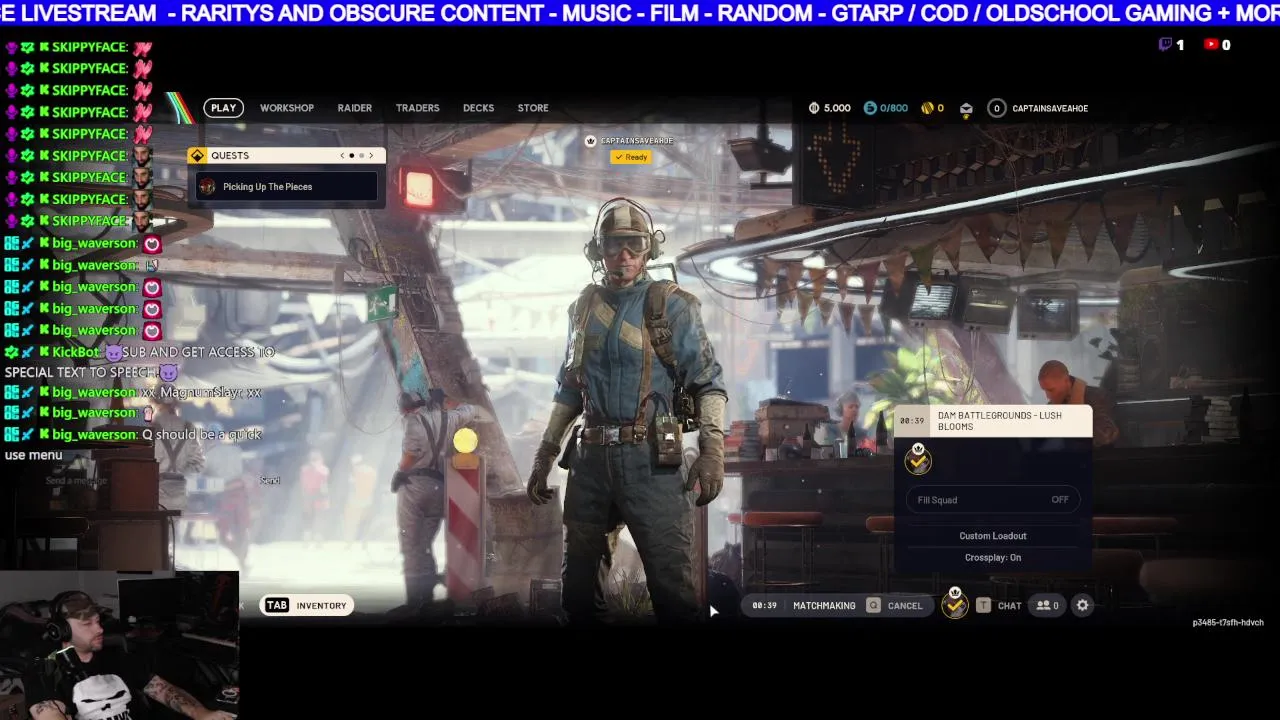The width and height of the screenshot is (1280, 720).
Task: Click the rainbow stripe logo beside PLAY
Action: [179, 108]
